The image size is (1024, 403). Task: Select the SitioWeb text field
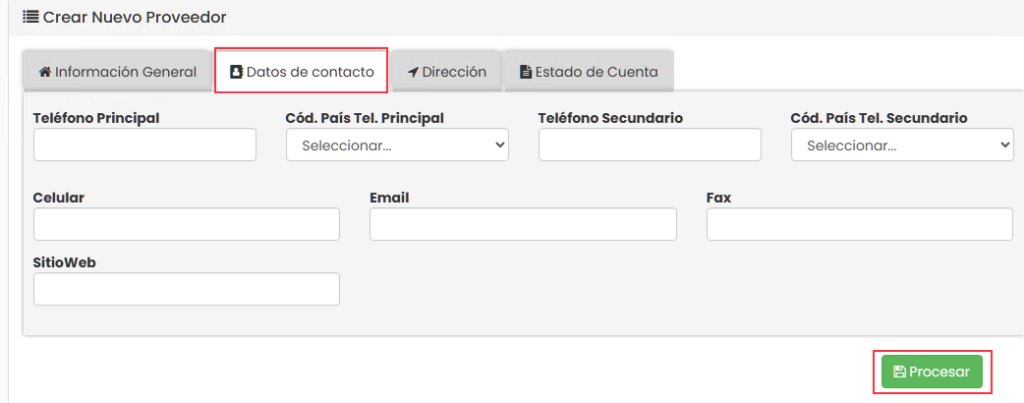[186, 289]
